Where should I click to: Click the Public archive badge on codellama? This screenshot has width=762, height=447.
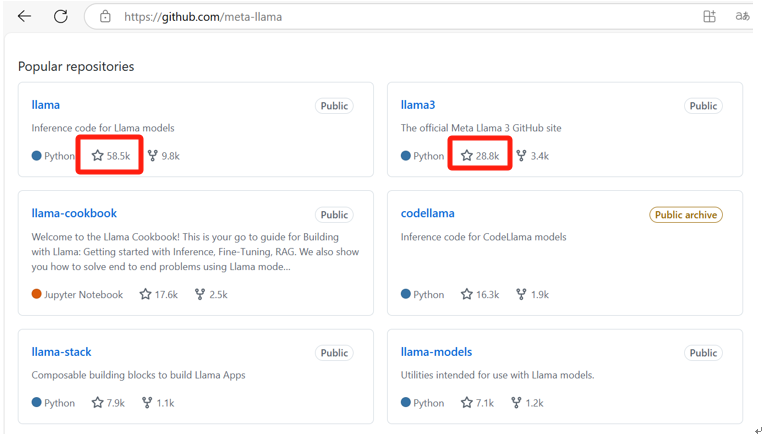pos(685,215)
